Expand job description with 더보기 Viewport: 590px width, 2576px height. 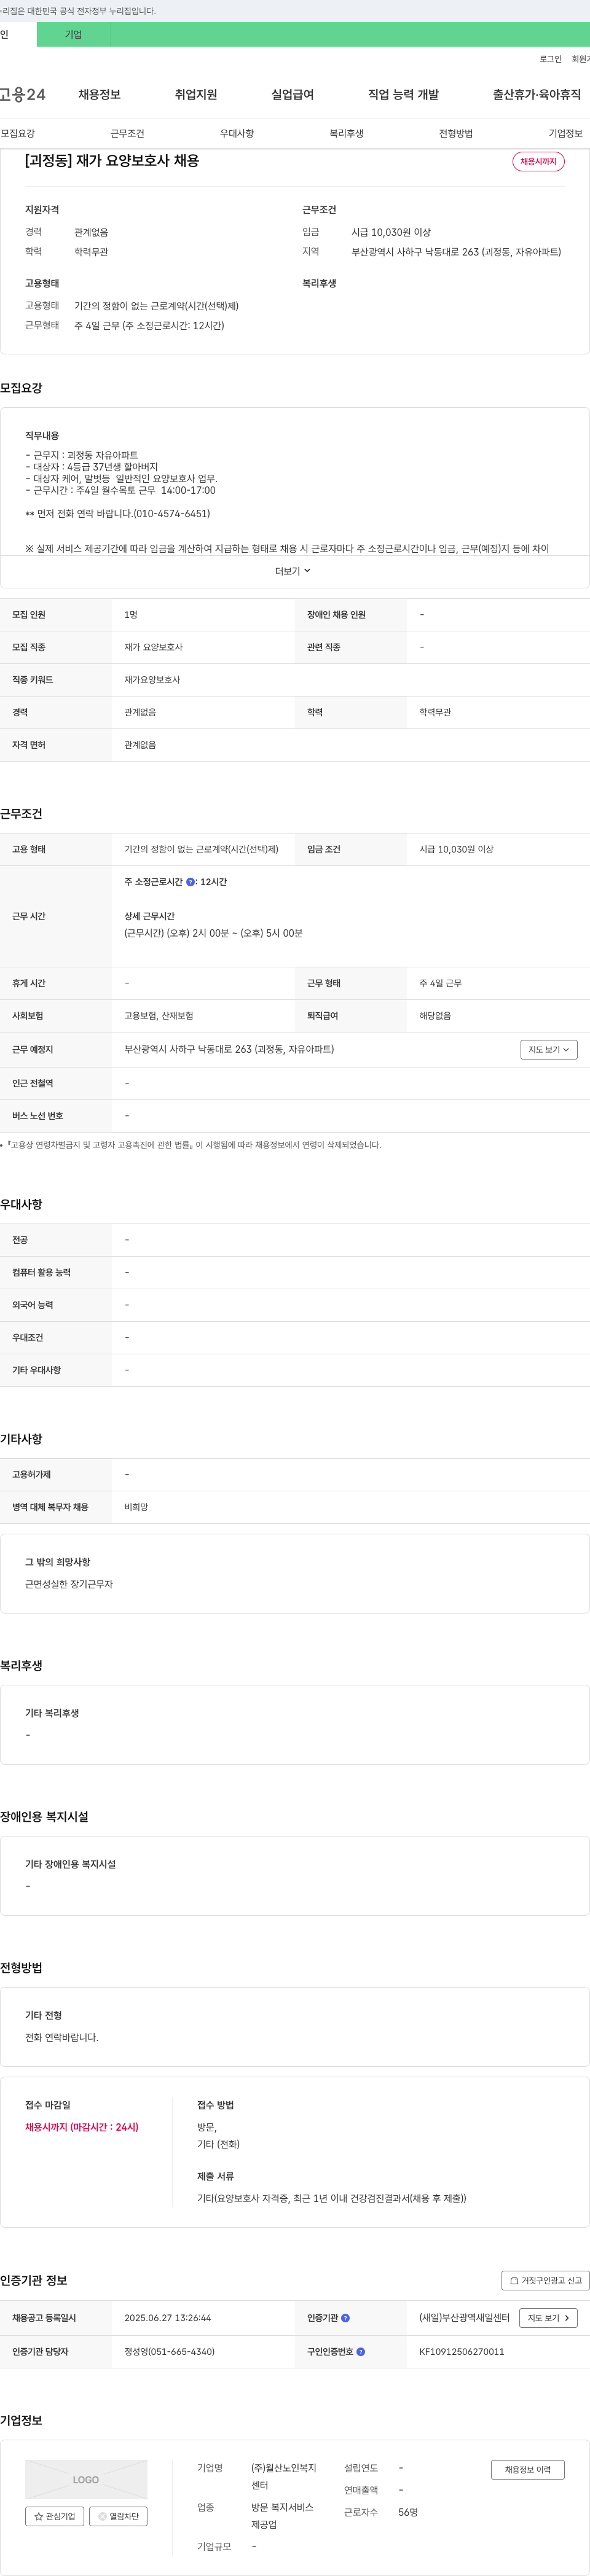(x=293, y=571)
